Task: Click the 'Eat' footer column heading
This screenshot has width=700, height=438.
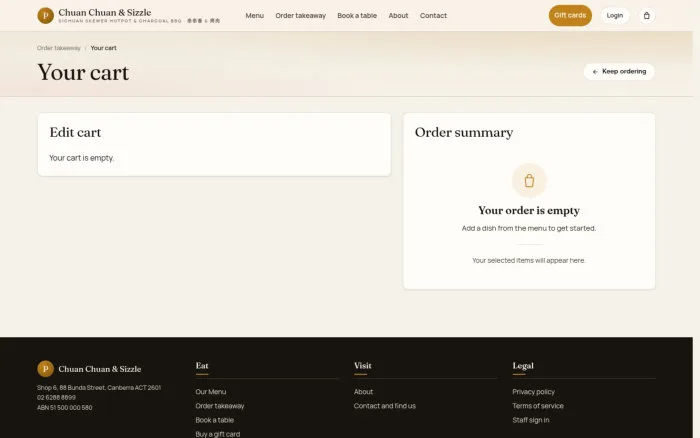Action: coord(202,366)
